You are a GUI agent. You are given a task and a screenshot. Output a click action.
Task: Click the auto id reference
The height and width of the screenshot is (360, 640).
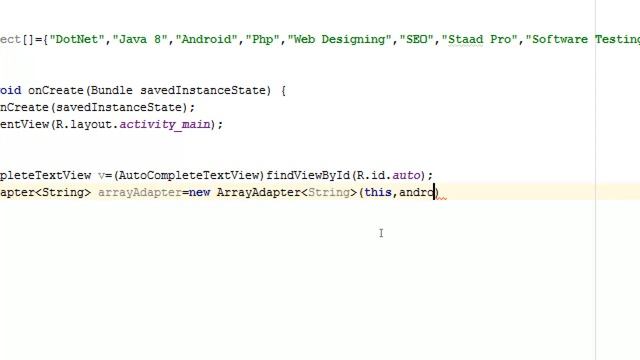pos(406,176)
